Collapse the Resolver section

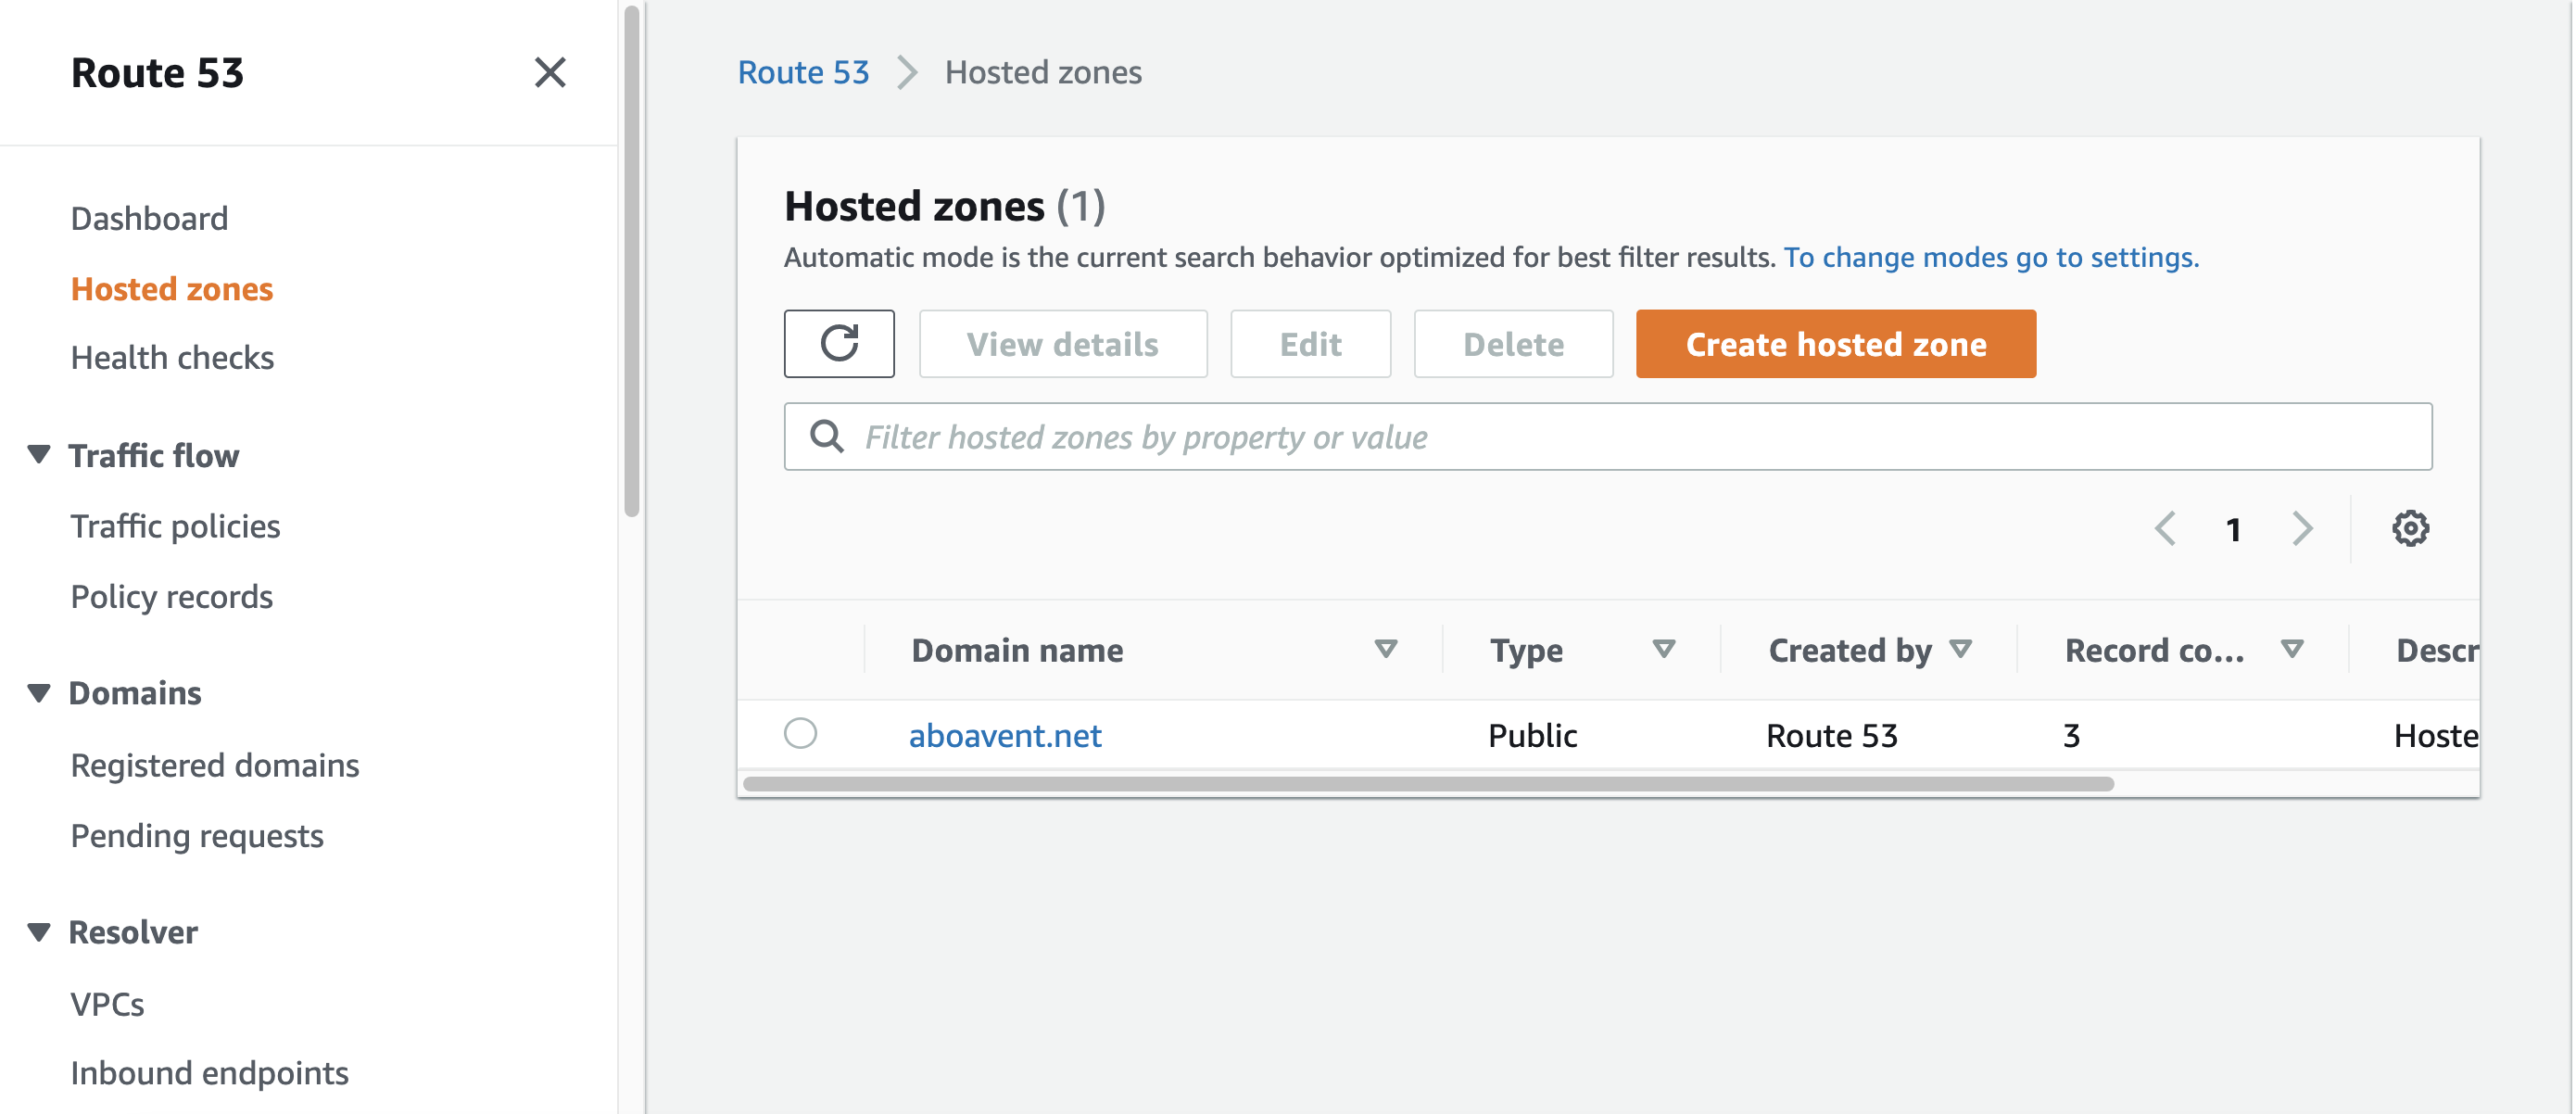39,932
